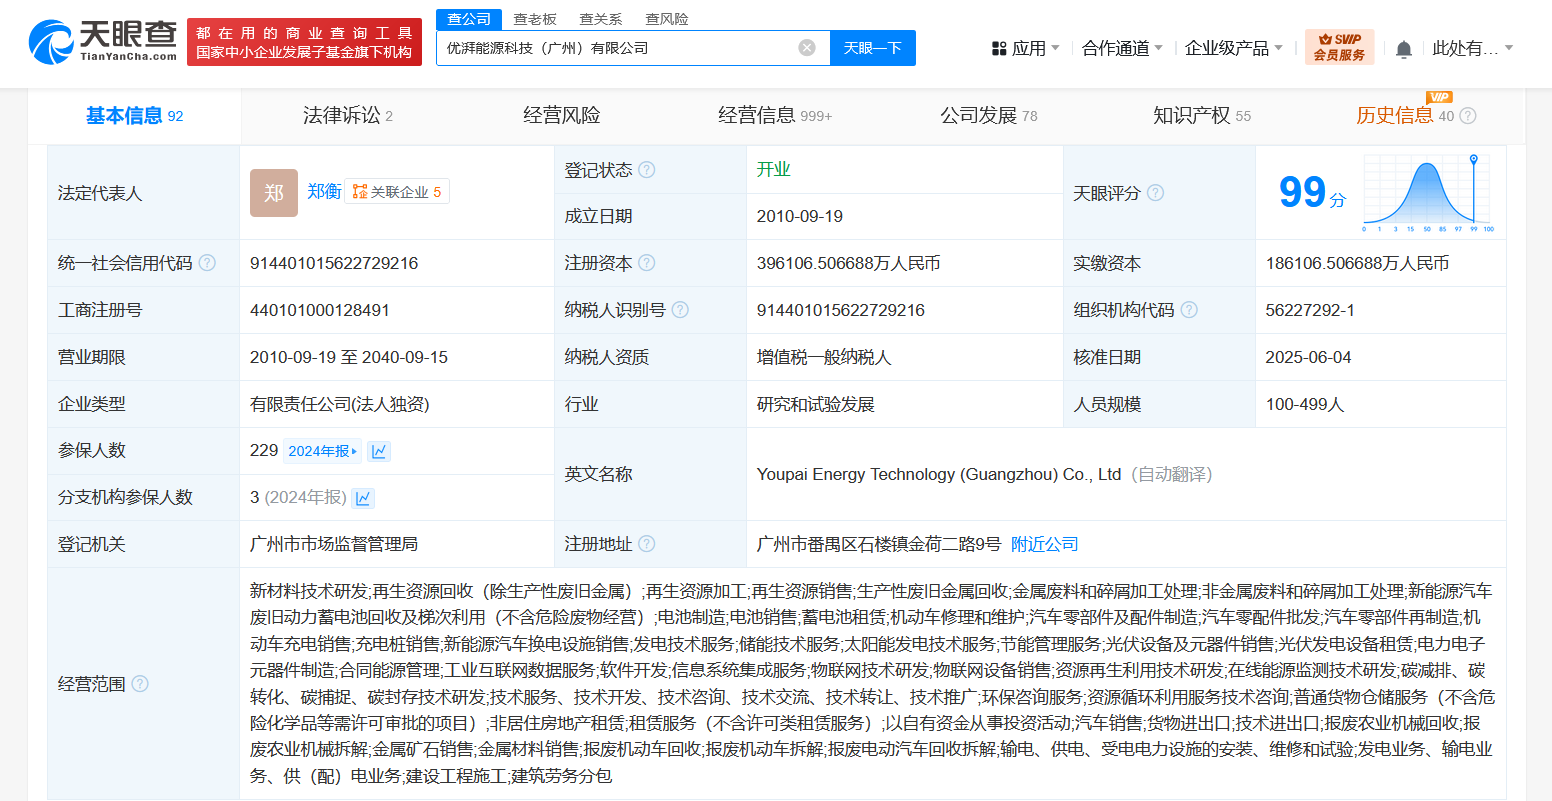
Task: Click the clear search text icon
Action: tap(807, 48)
